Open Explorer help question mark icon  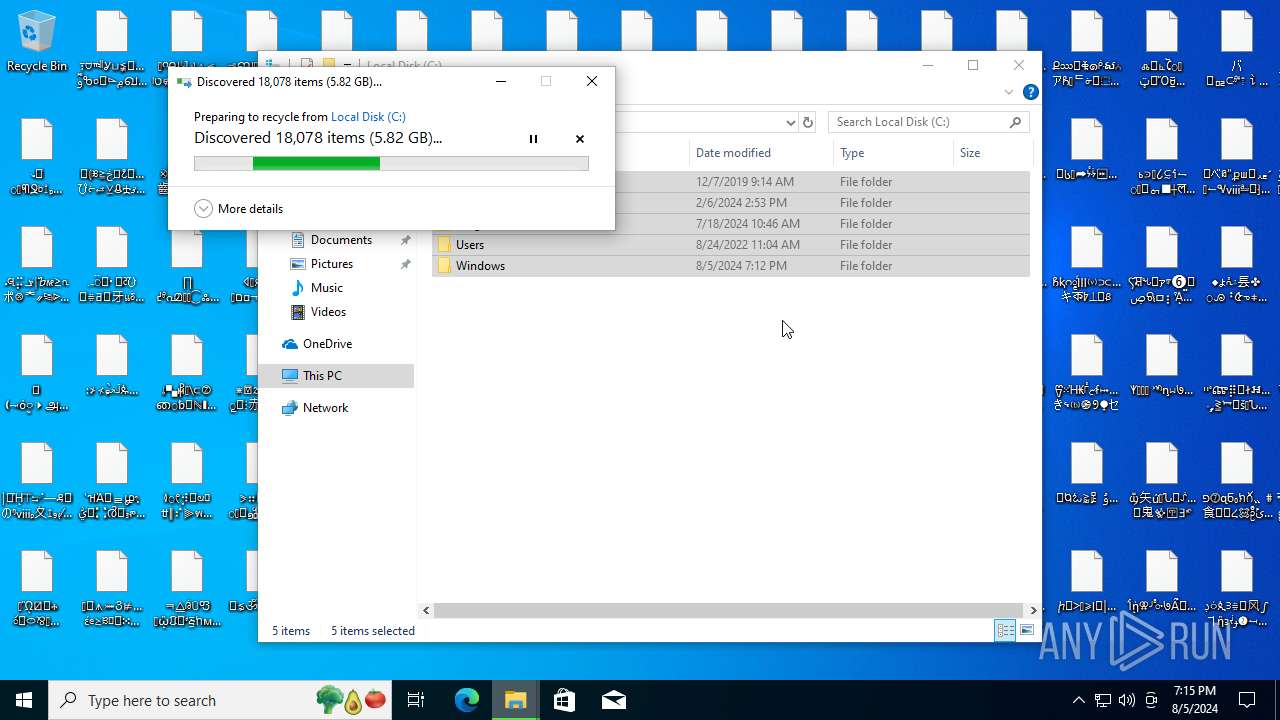[x=1031, y=92]
